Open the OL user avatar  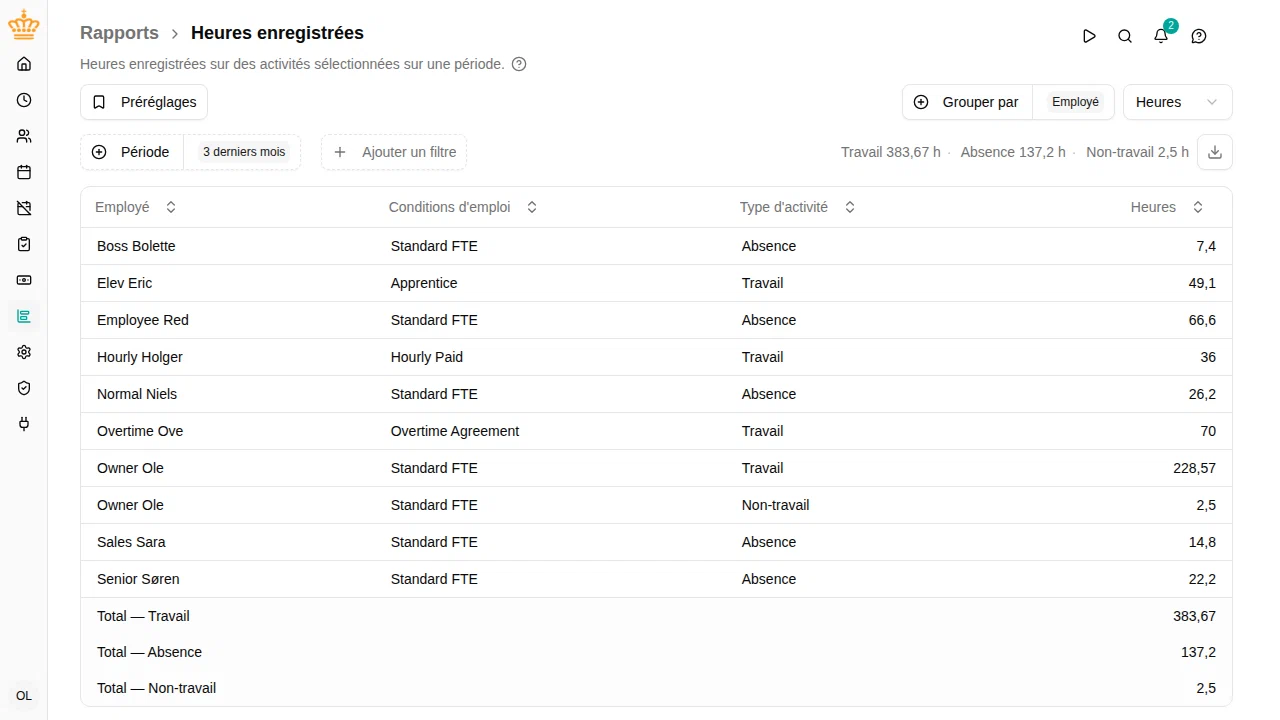(24, 696)
